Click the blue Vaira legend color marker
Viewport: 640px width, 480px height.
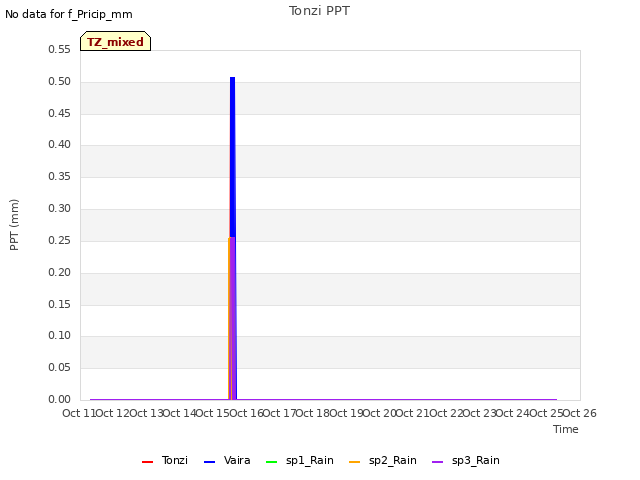209,462
